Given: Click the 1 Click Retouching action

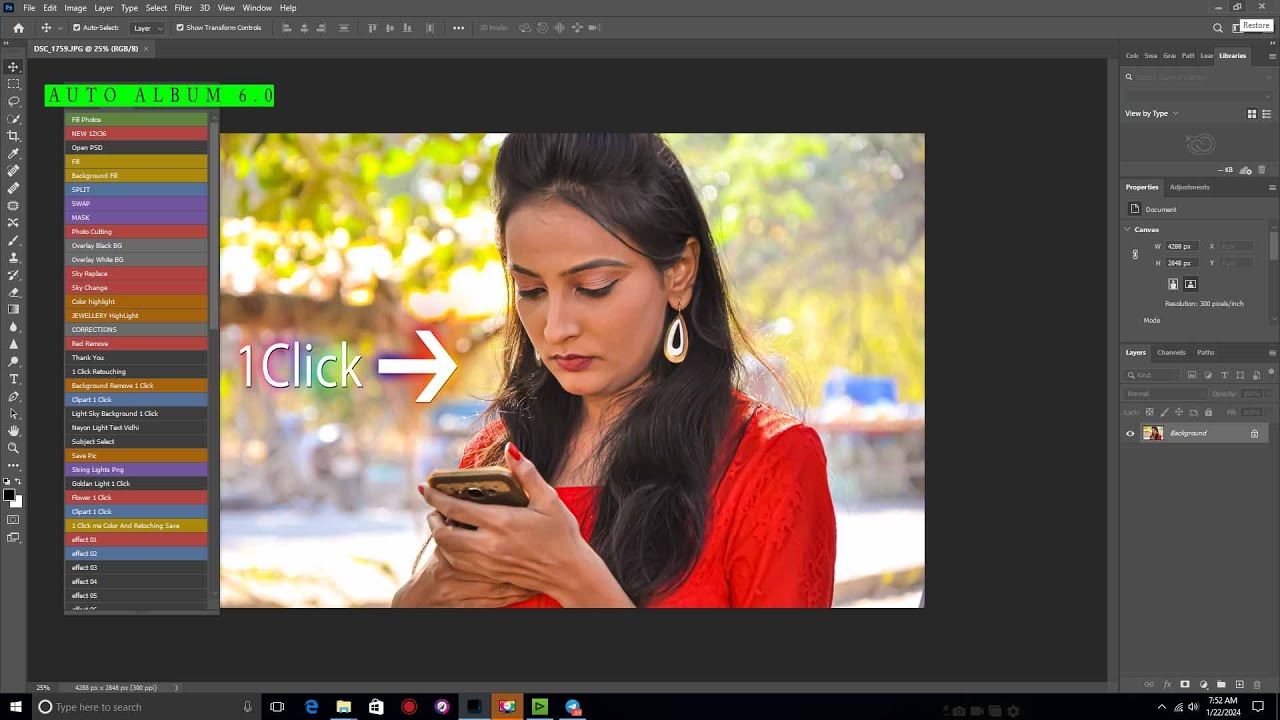Looking at the screenshot, I should [136, 371].
